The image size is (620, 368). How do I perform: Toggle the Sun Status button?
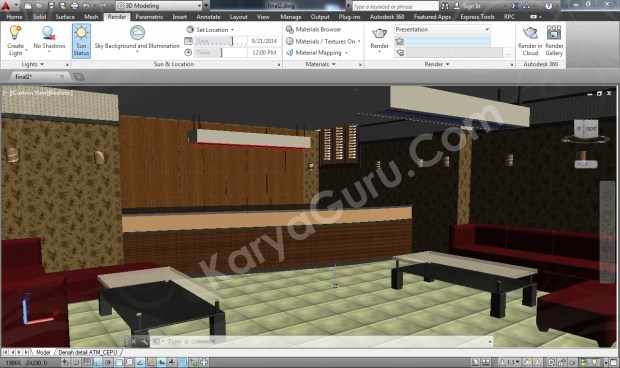pos(81,41)
